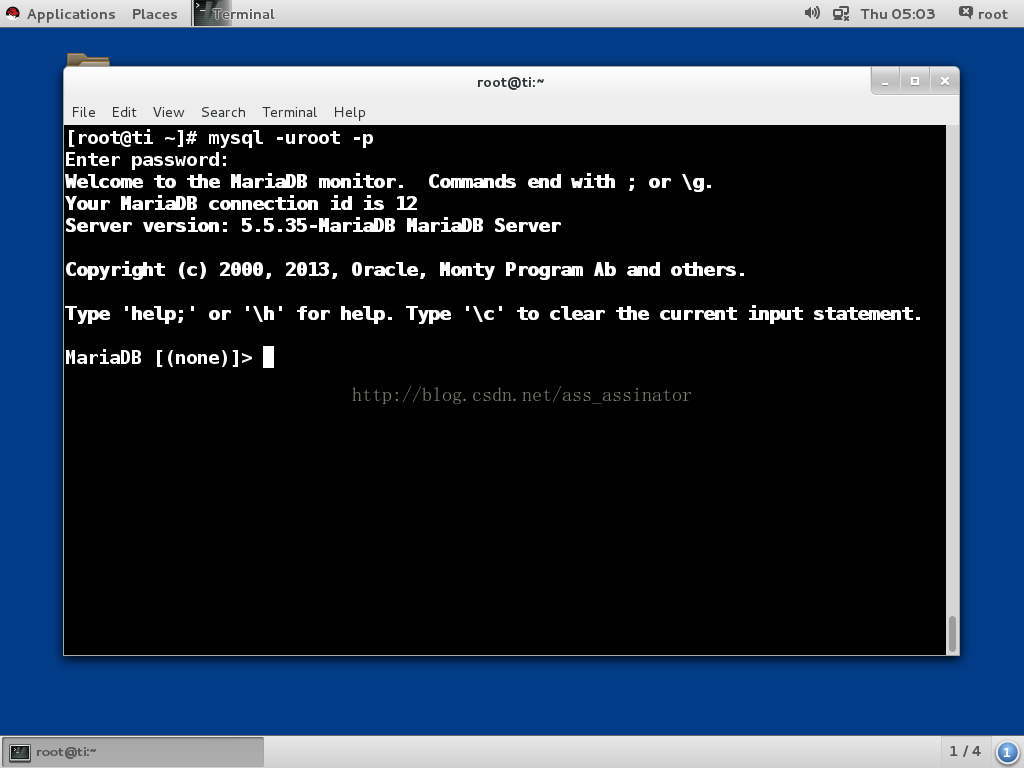The width and height of the screenshot is (1024, 768).
Task: Click the 'mysql -uroot -p' command text
Action: [x=291, y=138]
